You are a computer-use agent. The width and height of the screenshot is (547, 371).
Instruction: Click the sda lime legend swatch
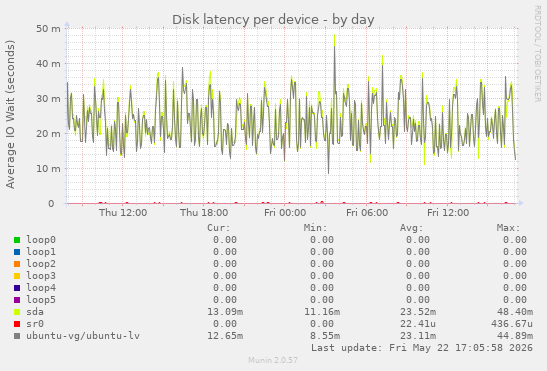click(17, 312)
